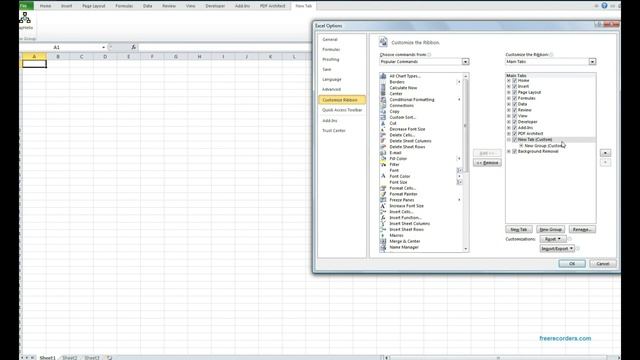
Task: Click the All Chart Types command icon
Action: 383,76
